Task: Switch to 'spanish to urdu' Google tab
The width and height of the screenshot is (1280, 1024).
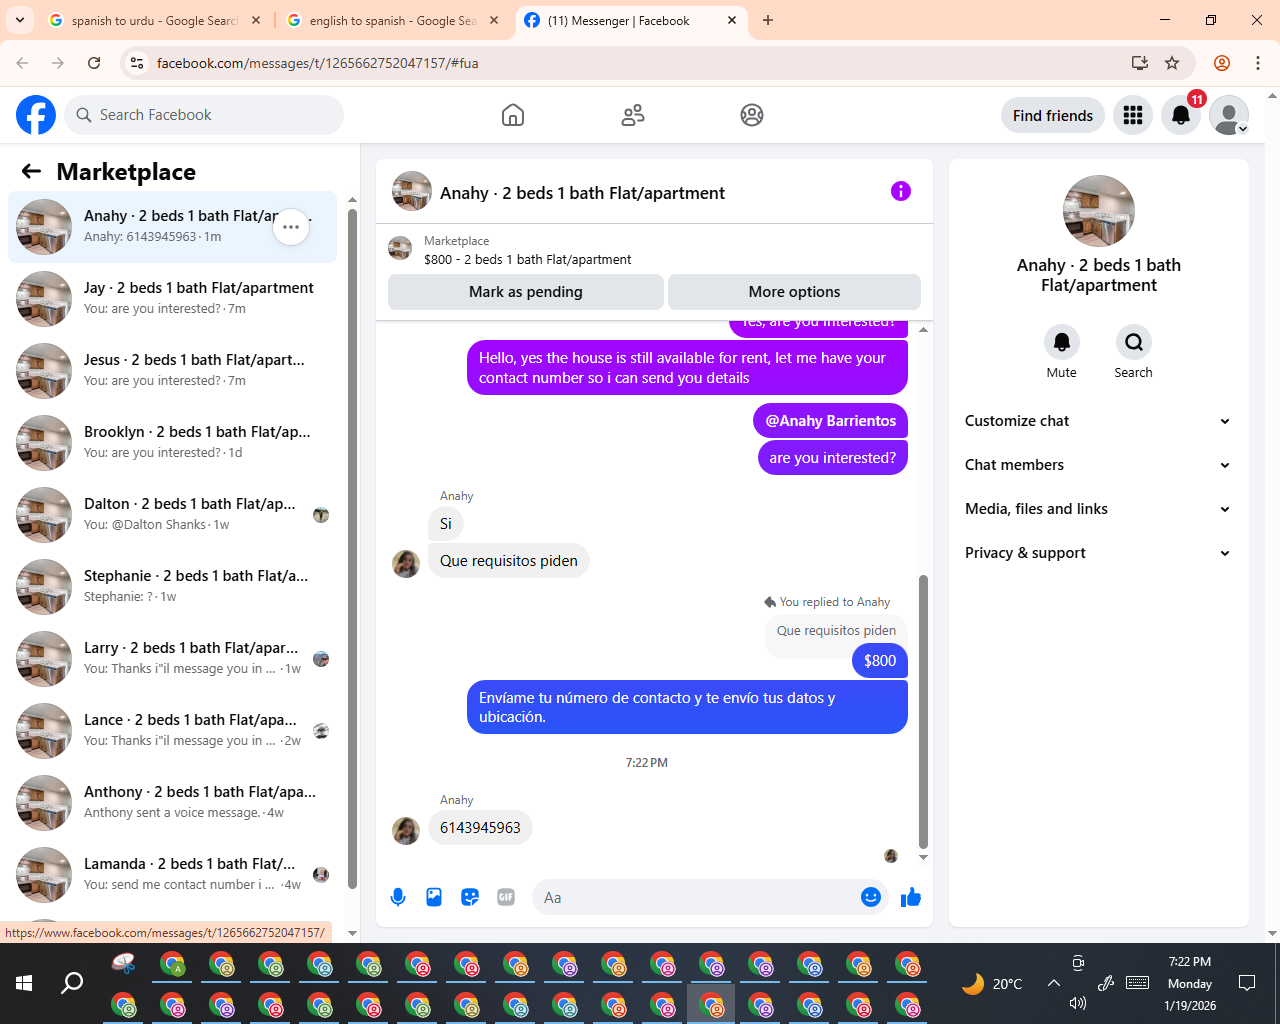Action: tap(155, 20)
